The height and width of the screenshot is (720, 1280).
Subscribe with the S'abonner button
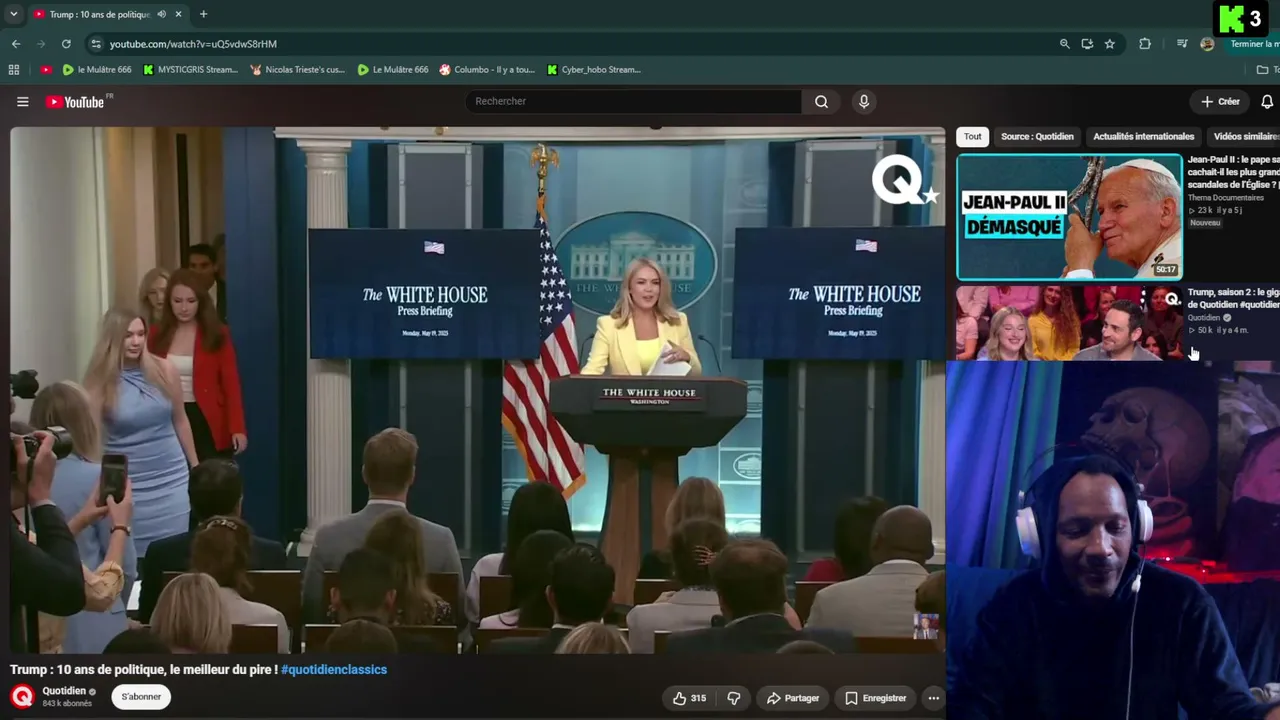pos(141,697)
